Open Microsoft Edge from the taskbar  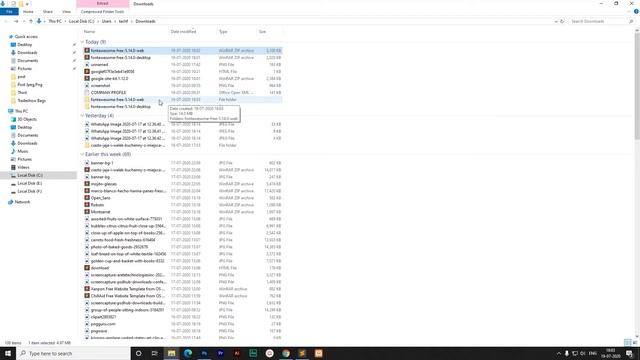[188, 353]
